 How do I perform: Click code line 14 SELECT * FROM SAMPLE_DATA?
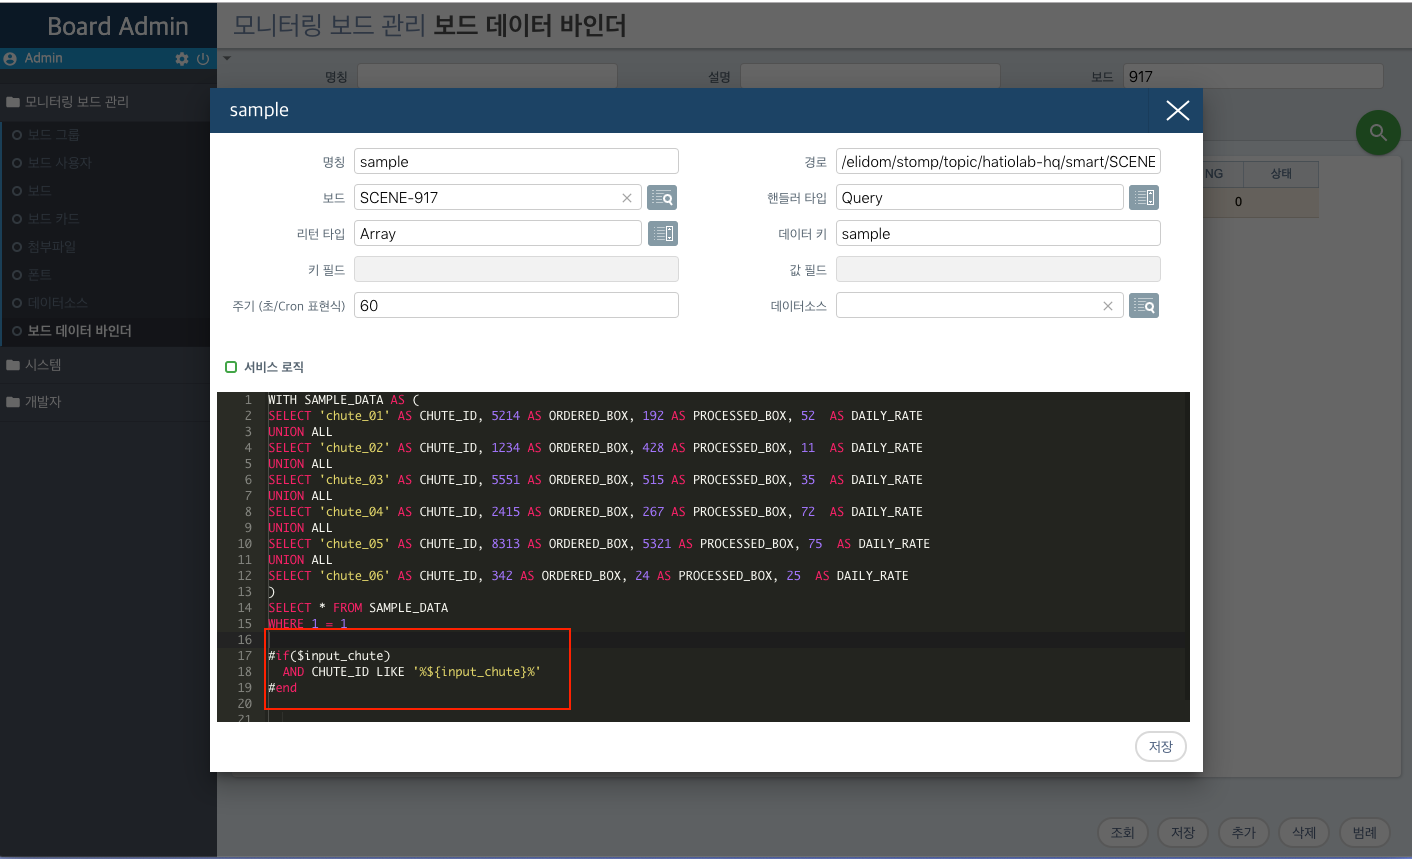click(358, 608)
